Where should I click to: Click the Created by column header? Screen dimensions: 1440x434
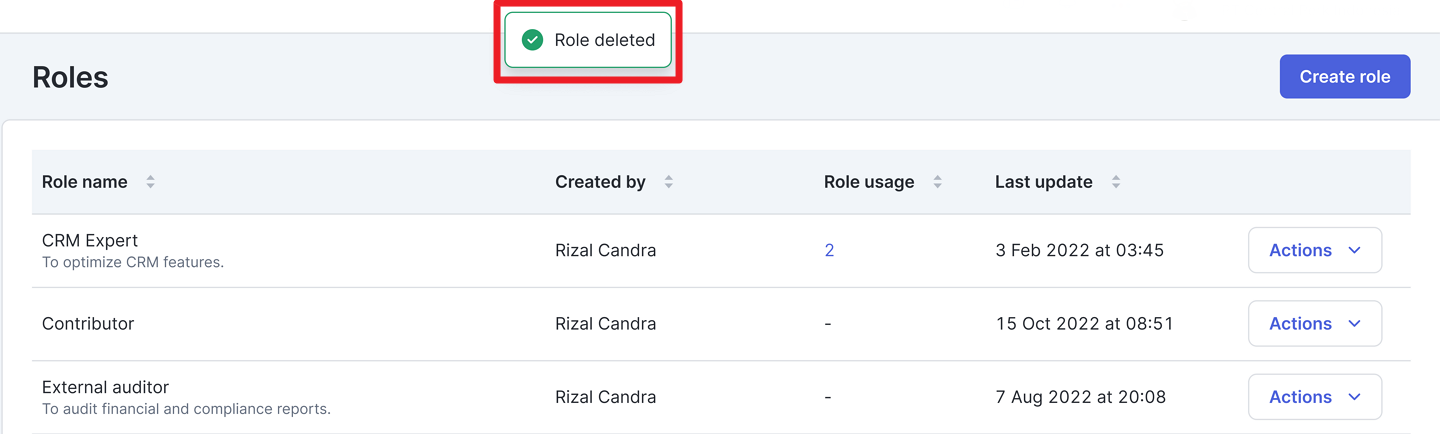pyautogui.click(x=600, y=182)
